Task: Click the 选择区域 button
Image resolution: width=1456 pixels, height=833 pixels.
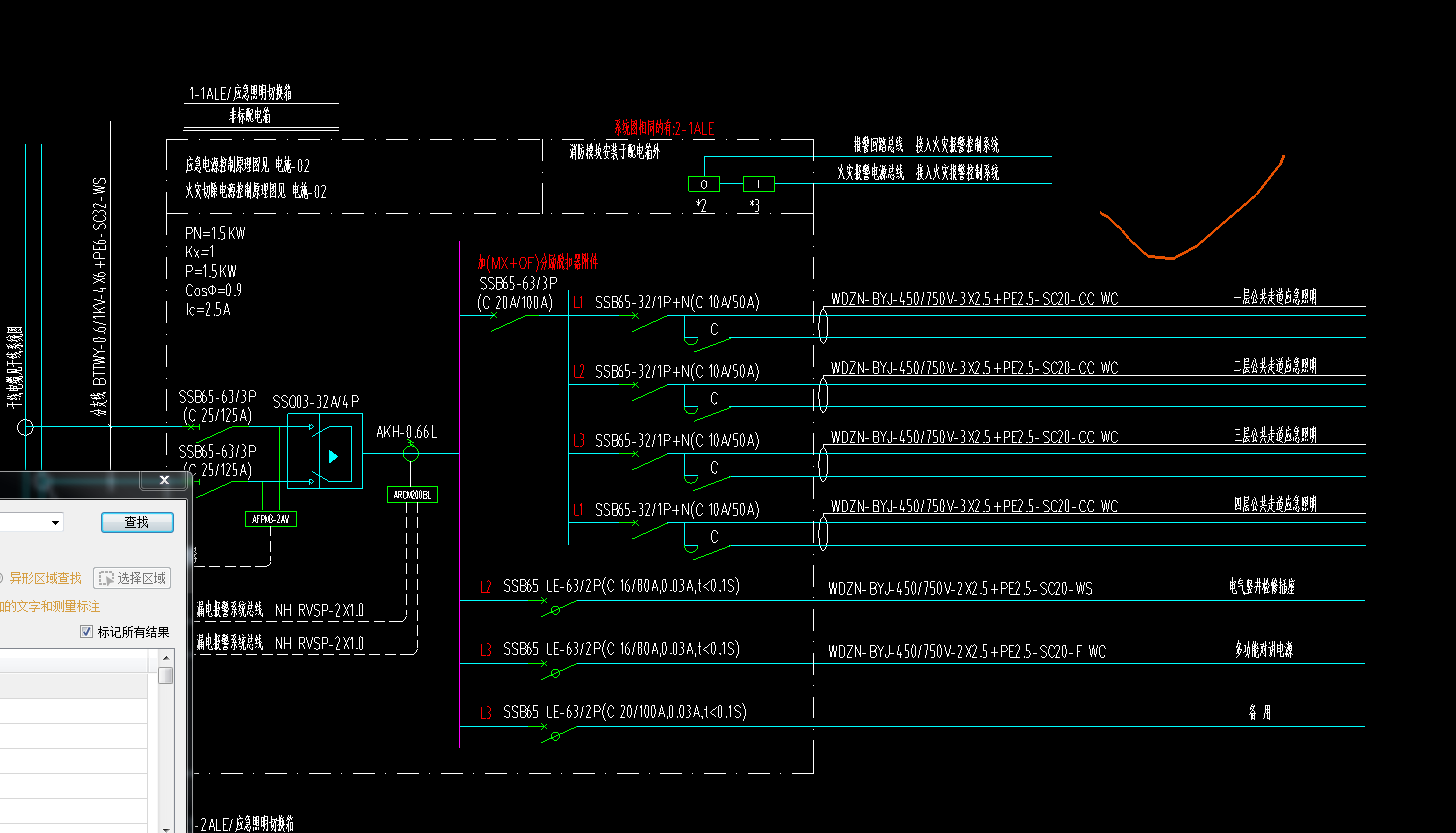Action: point(131,578)
